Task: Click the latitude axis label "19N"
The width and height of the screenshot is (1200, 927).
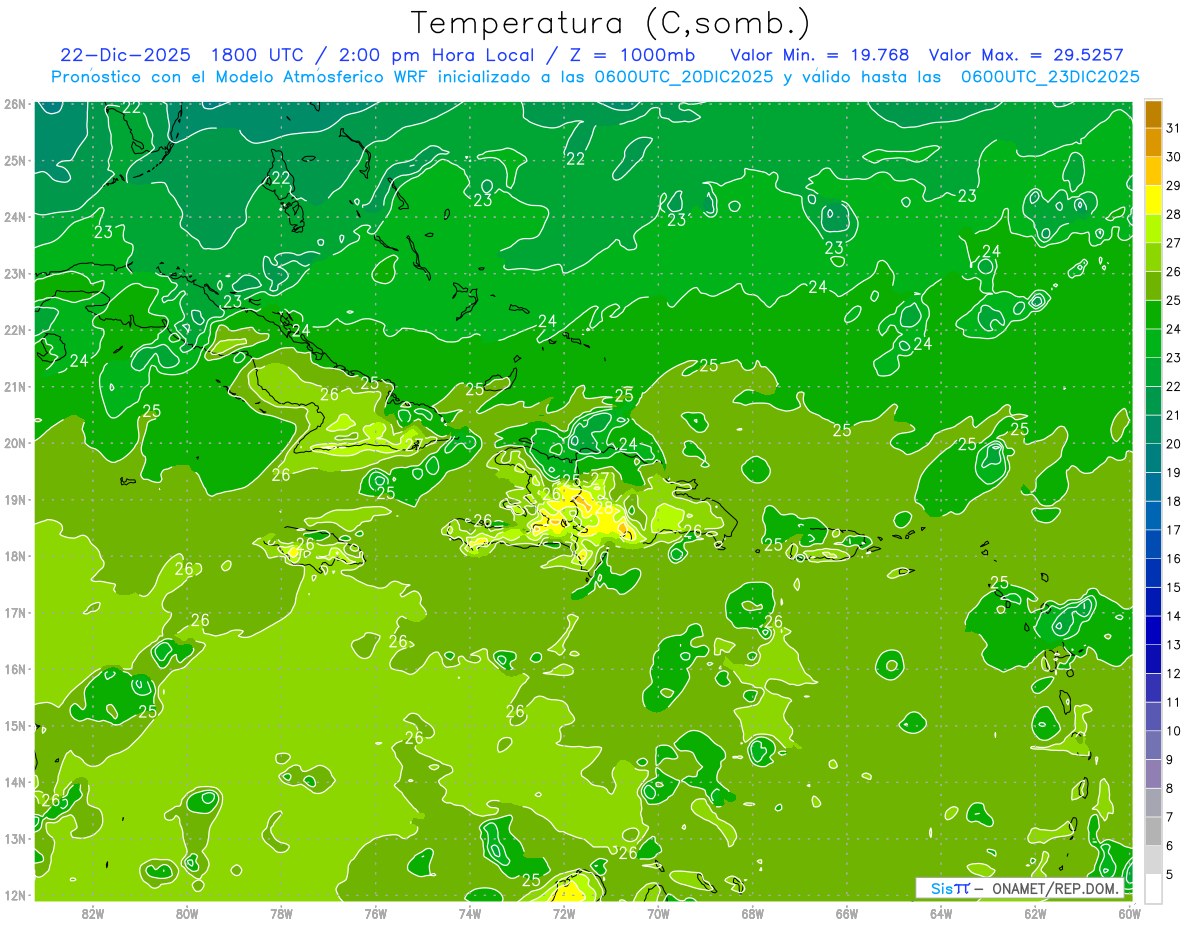Action: tap(15, 499)
